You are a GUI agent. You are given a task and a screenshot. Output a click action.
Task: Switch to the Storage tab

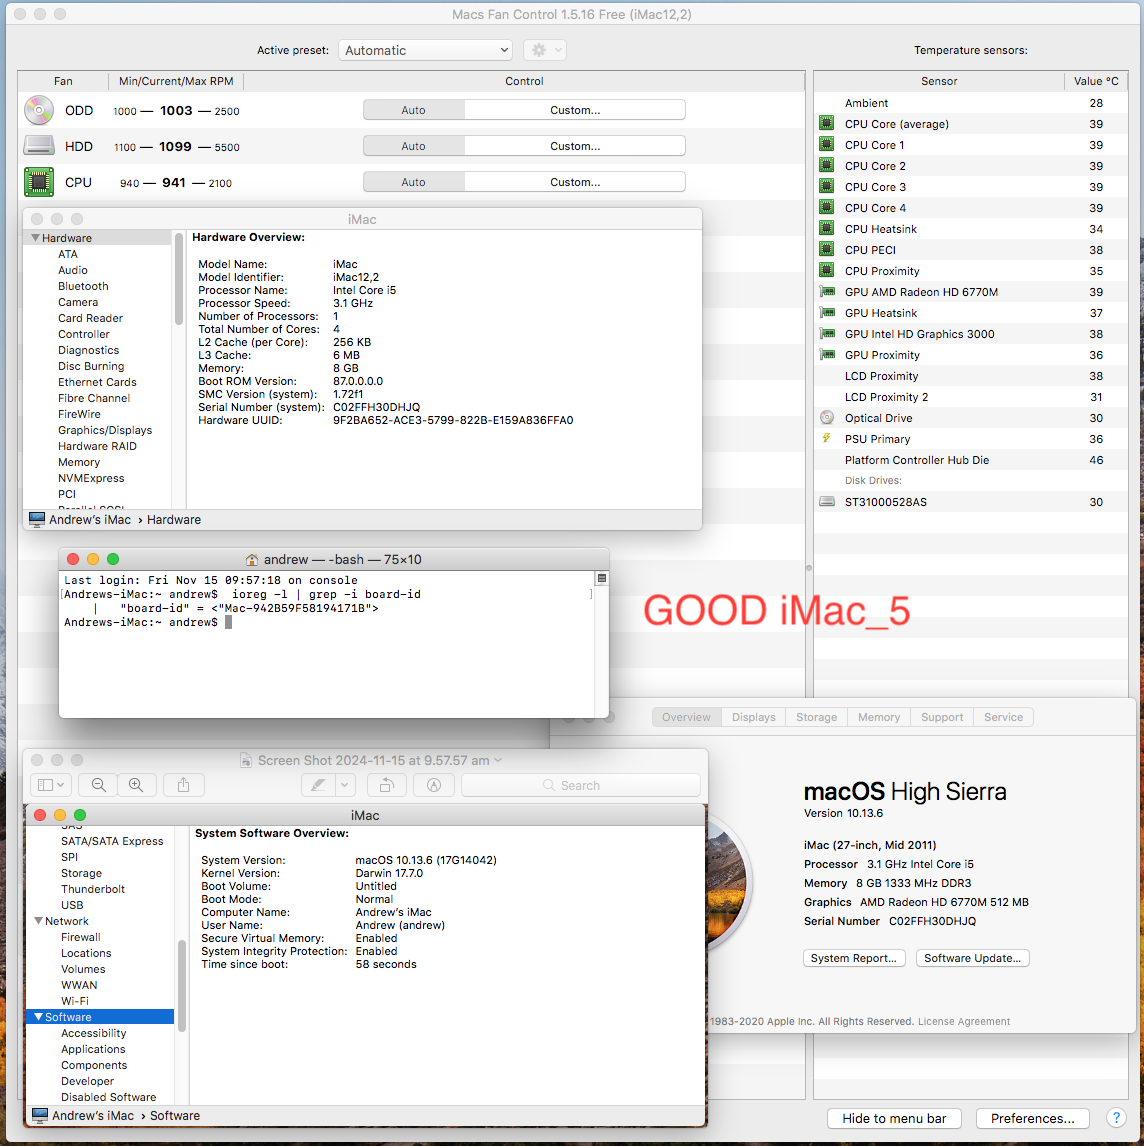pos(816,717)
